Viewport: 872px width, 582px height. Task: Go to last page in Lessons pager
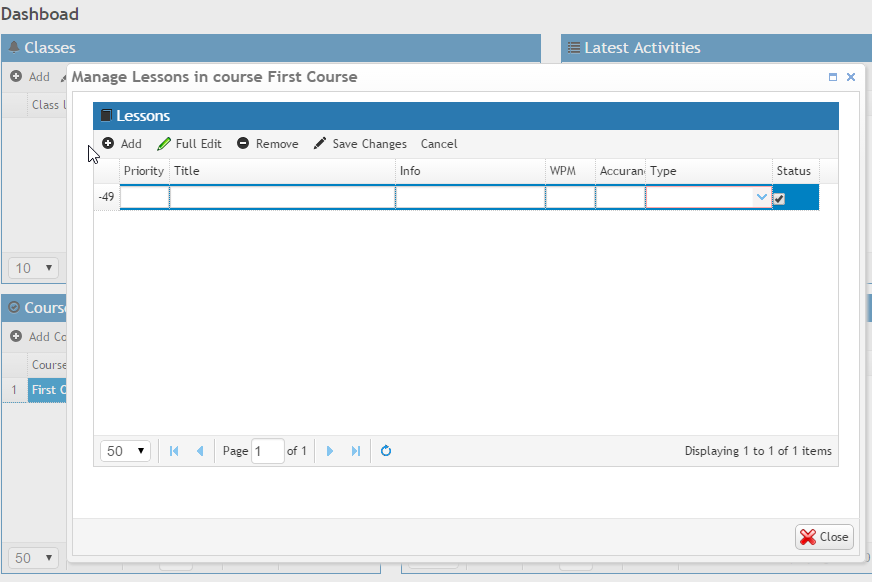pos(356,451)
